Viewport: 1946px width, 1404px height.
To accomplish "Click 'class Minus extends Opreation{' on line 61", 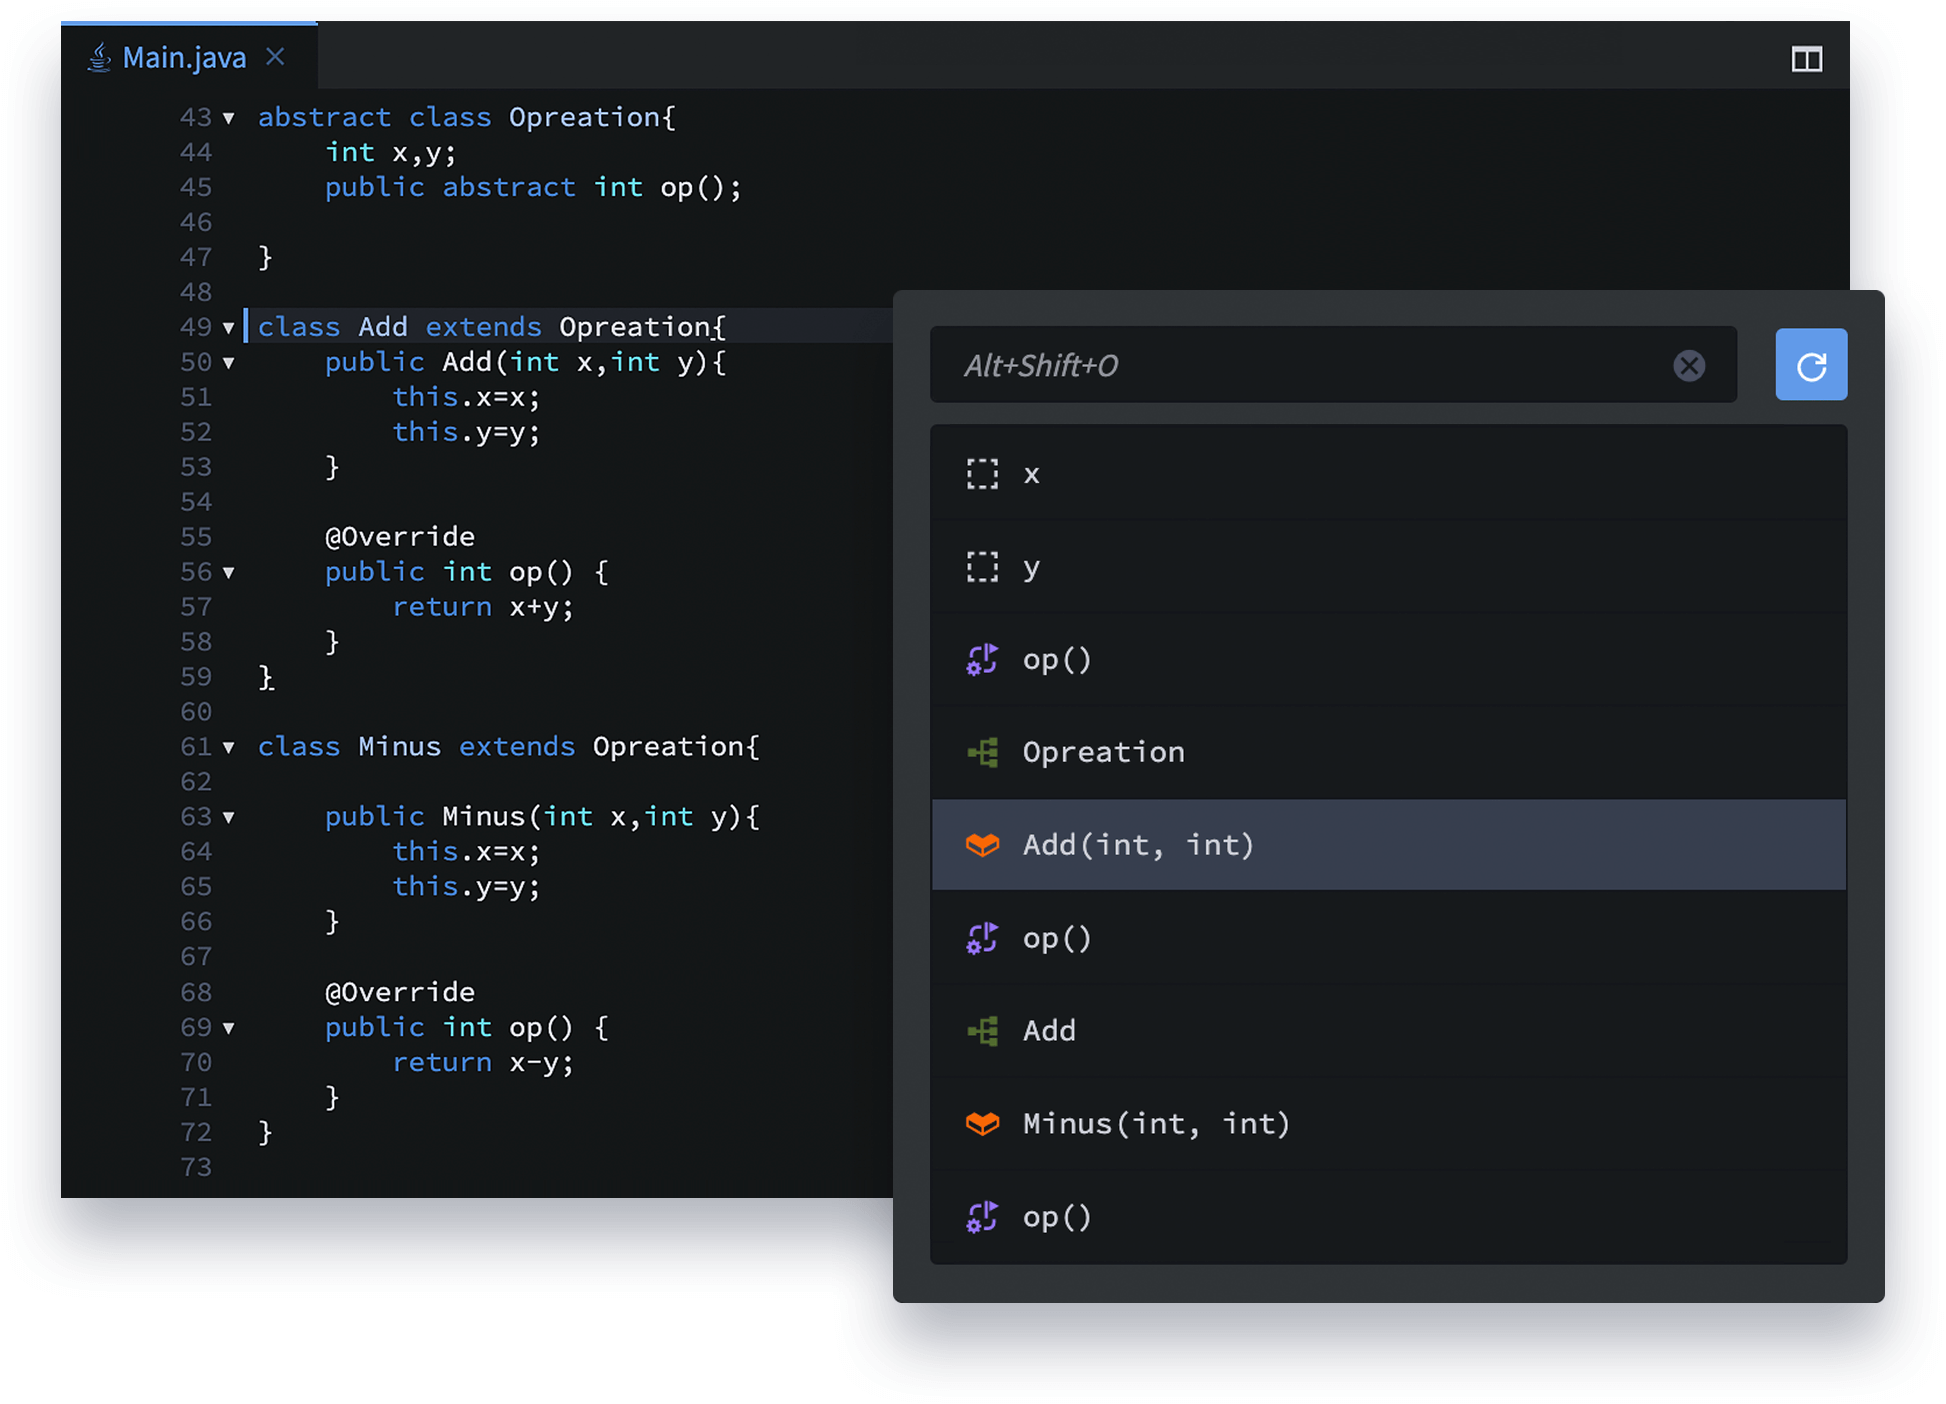I will coord(509,747).
